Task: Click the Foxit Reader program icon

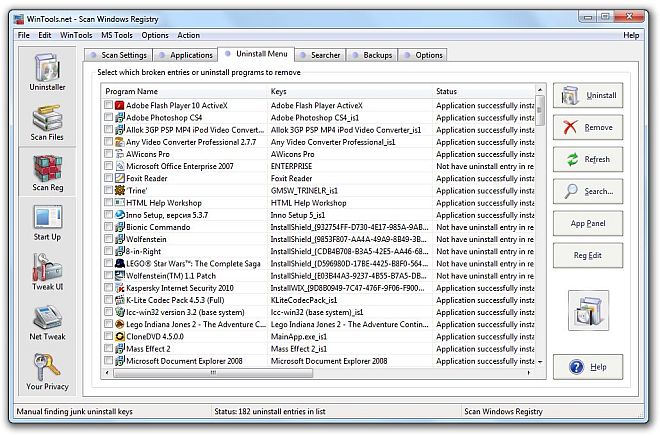Action: [x=120, y=178]
